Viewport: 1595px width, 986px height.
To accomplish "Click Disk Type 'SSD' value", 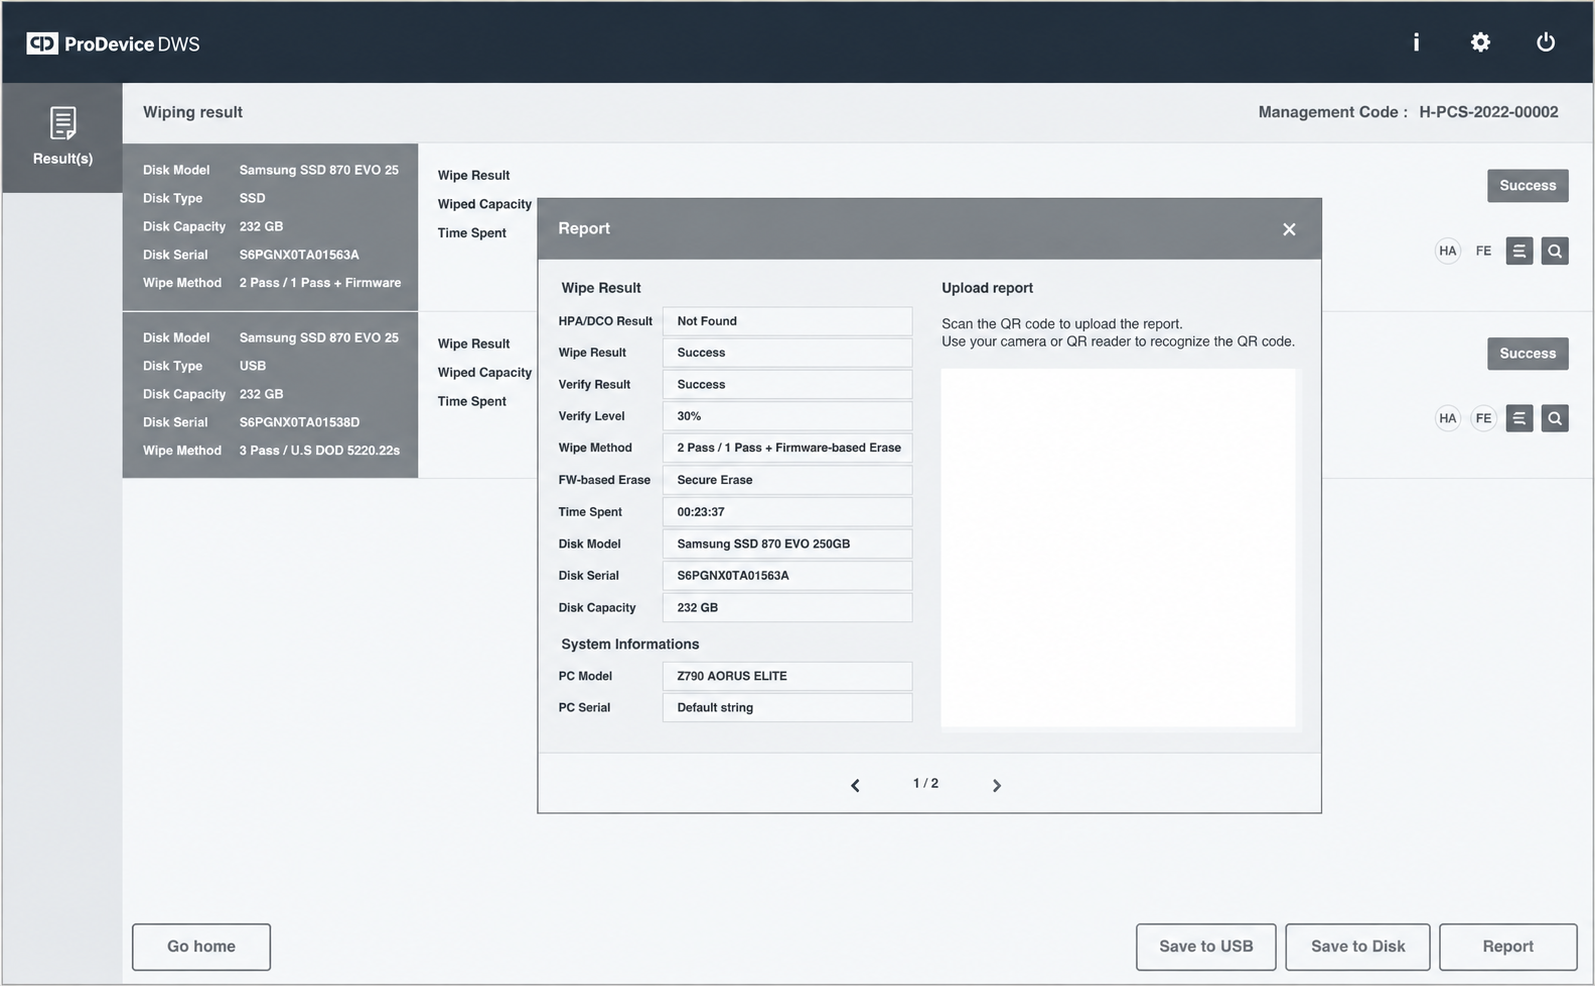I will [252, 198].
